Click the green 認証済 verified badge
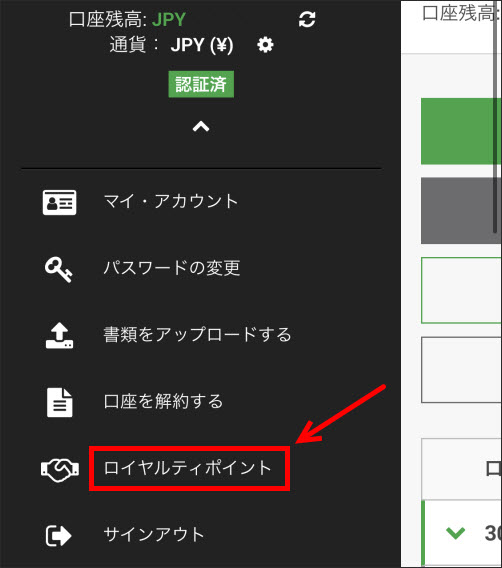 click(201, 84)
